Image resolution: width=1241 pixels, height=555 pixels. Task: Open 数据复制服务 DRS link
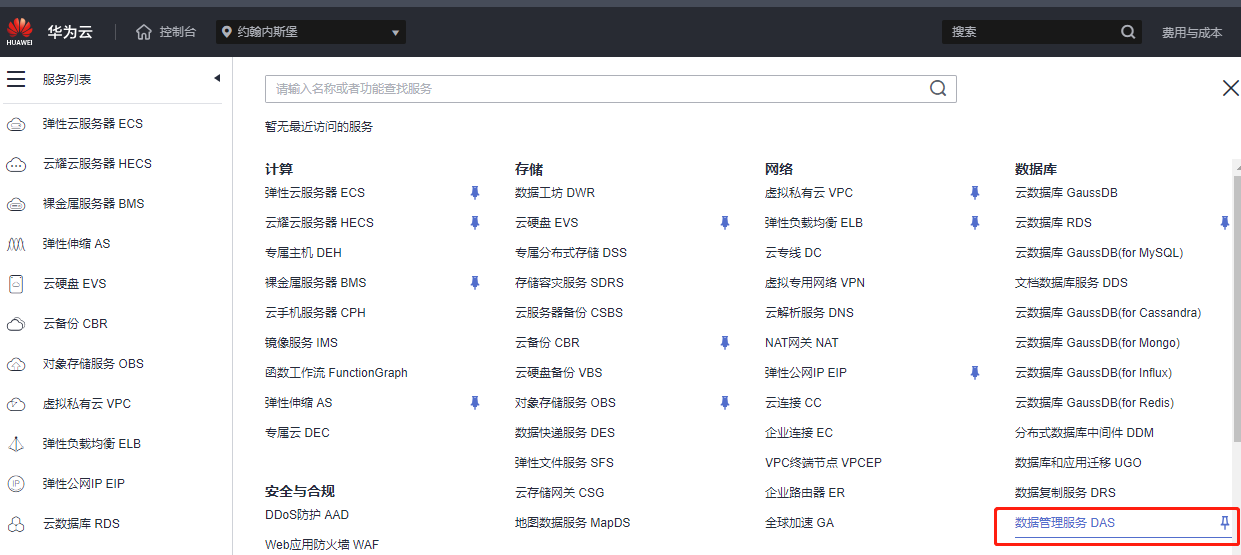point(1065,493)
